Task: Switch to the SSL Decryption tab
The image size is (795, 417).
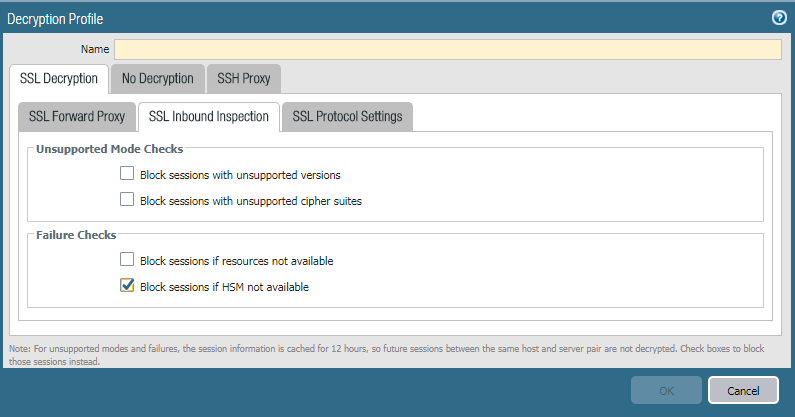Action: coord(59,78)
